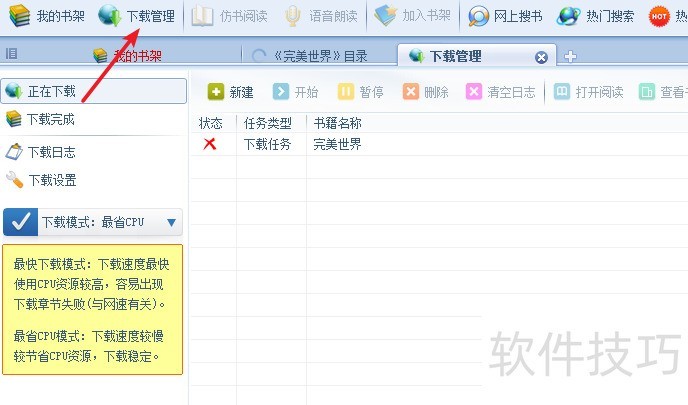Toggle the sidebar panel icon left of tabs
This screenshot has height=405, width=688.
(x=11, y=54)
